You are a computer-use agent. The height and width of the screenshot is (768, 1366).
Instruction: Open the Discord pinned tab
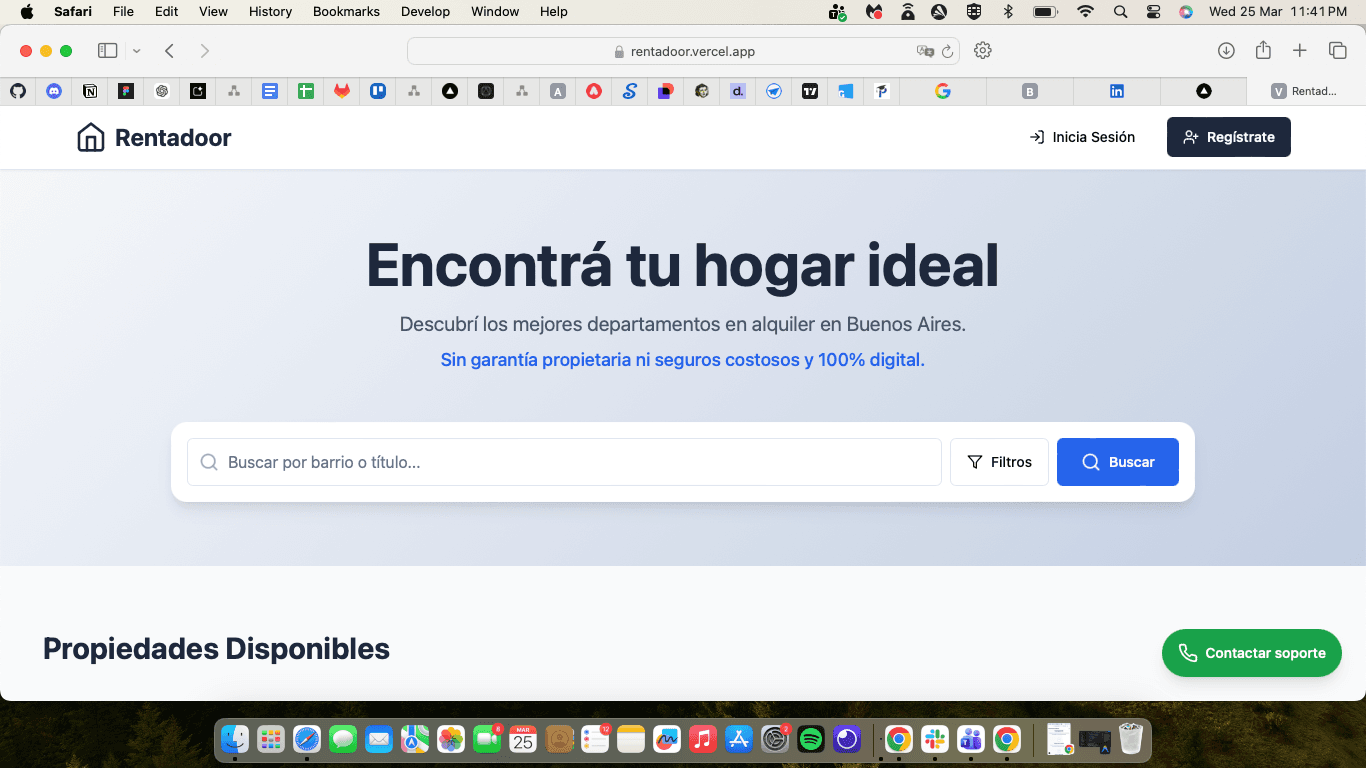point(54,91)
